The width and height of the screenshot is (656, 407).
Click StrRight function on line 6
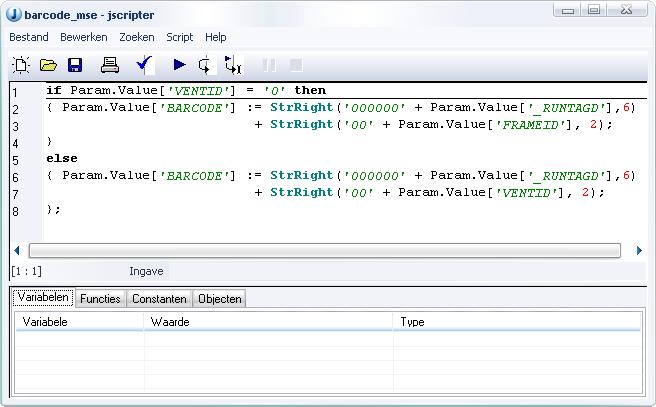pyautogui.click(x=302, y=176)
